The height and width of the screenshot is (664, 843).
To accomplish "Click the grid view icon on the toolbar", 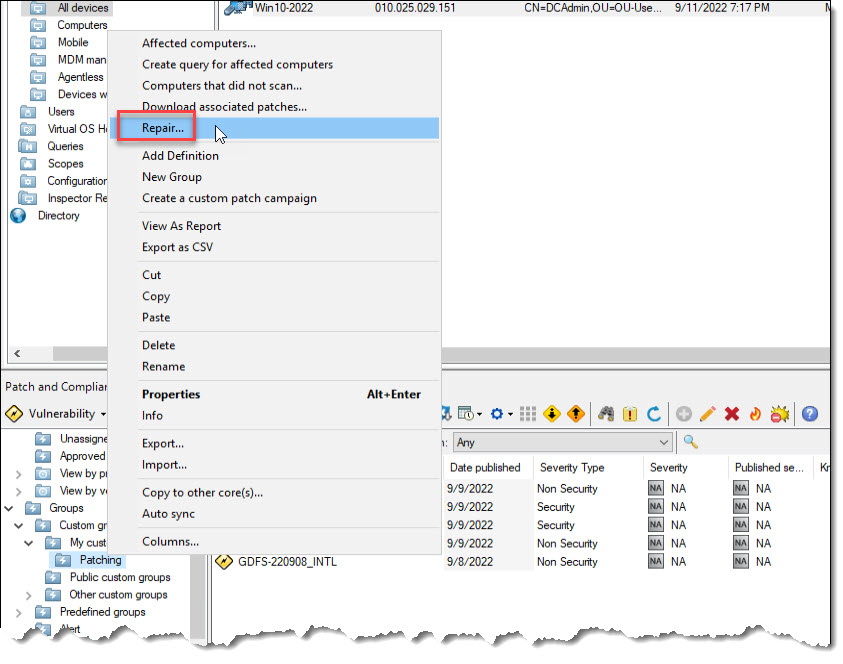I will [528, 413].
